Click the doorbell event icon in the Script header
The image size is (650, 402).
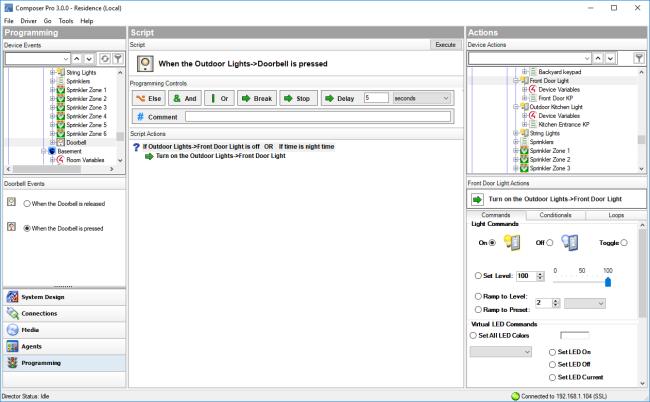point(145,64)
